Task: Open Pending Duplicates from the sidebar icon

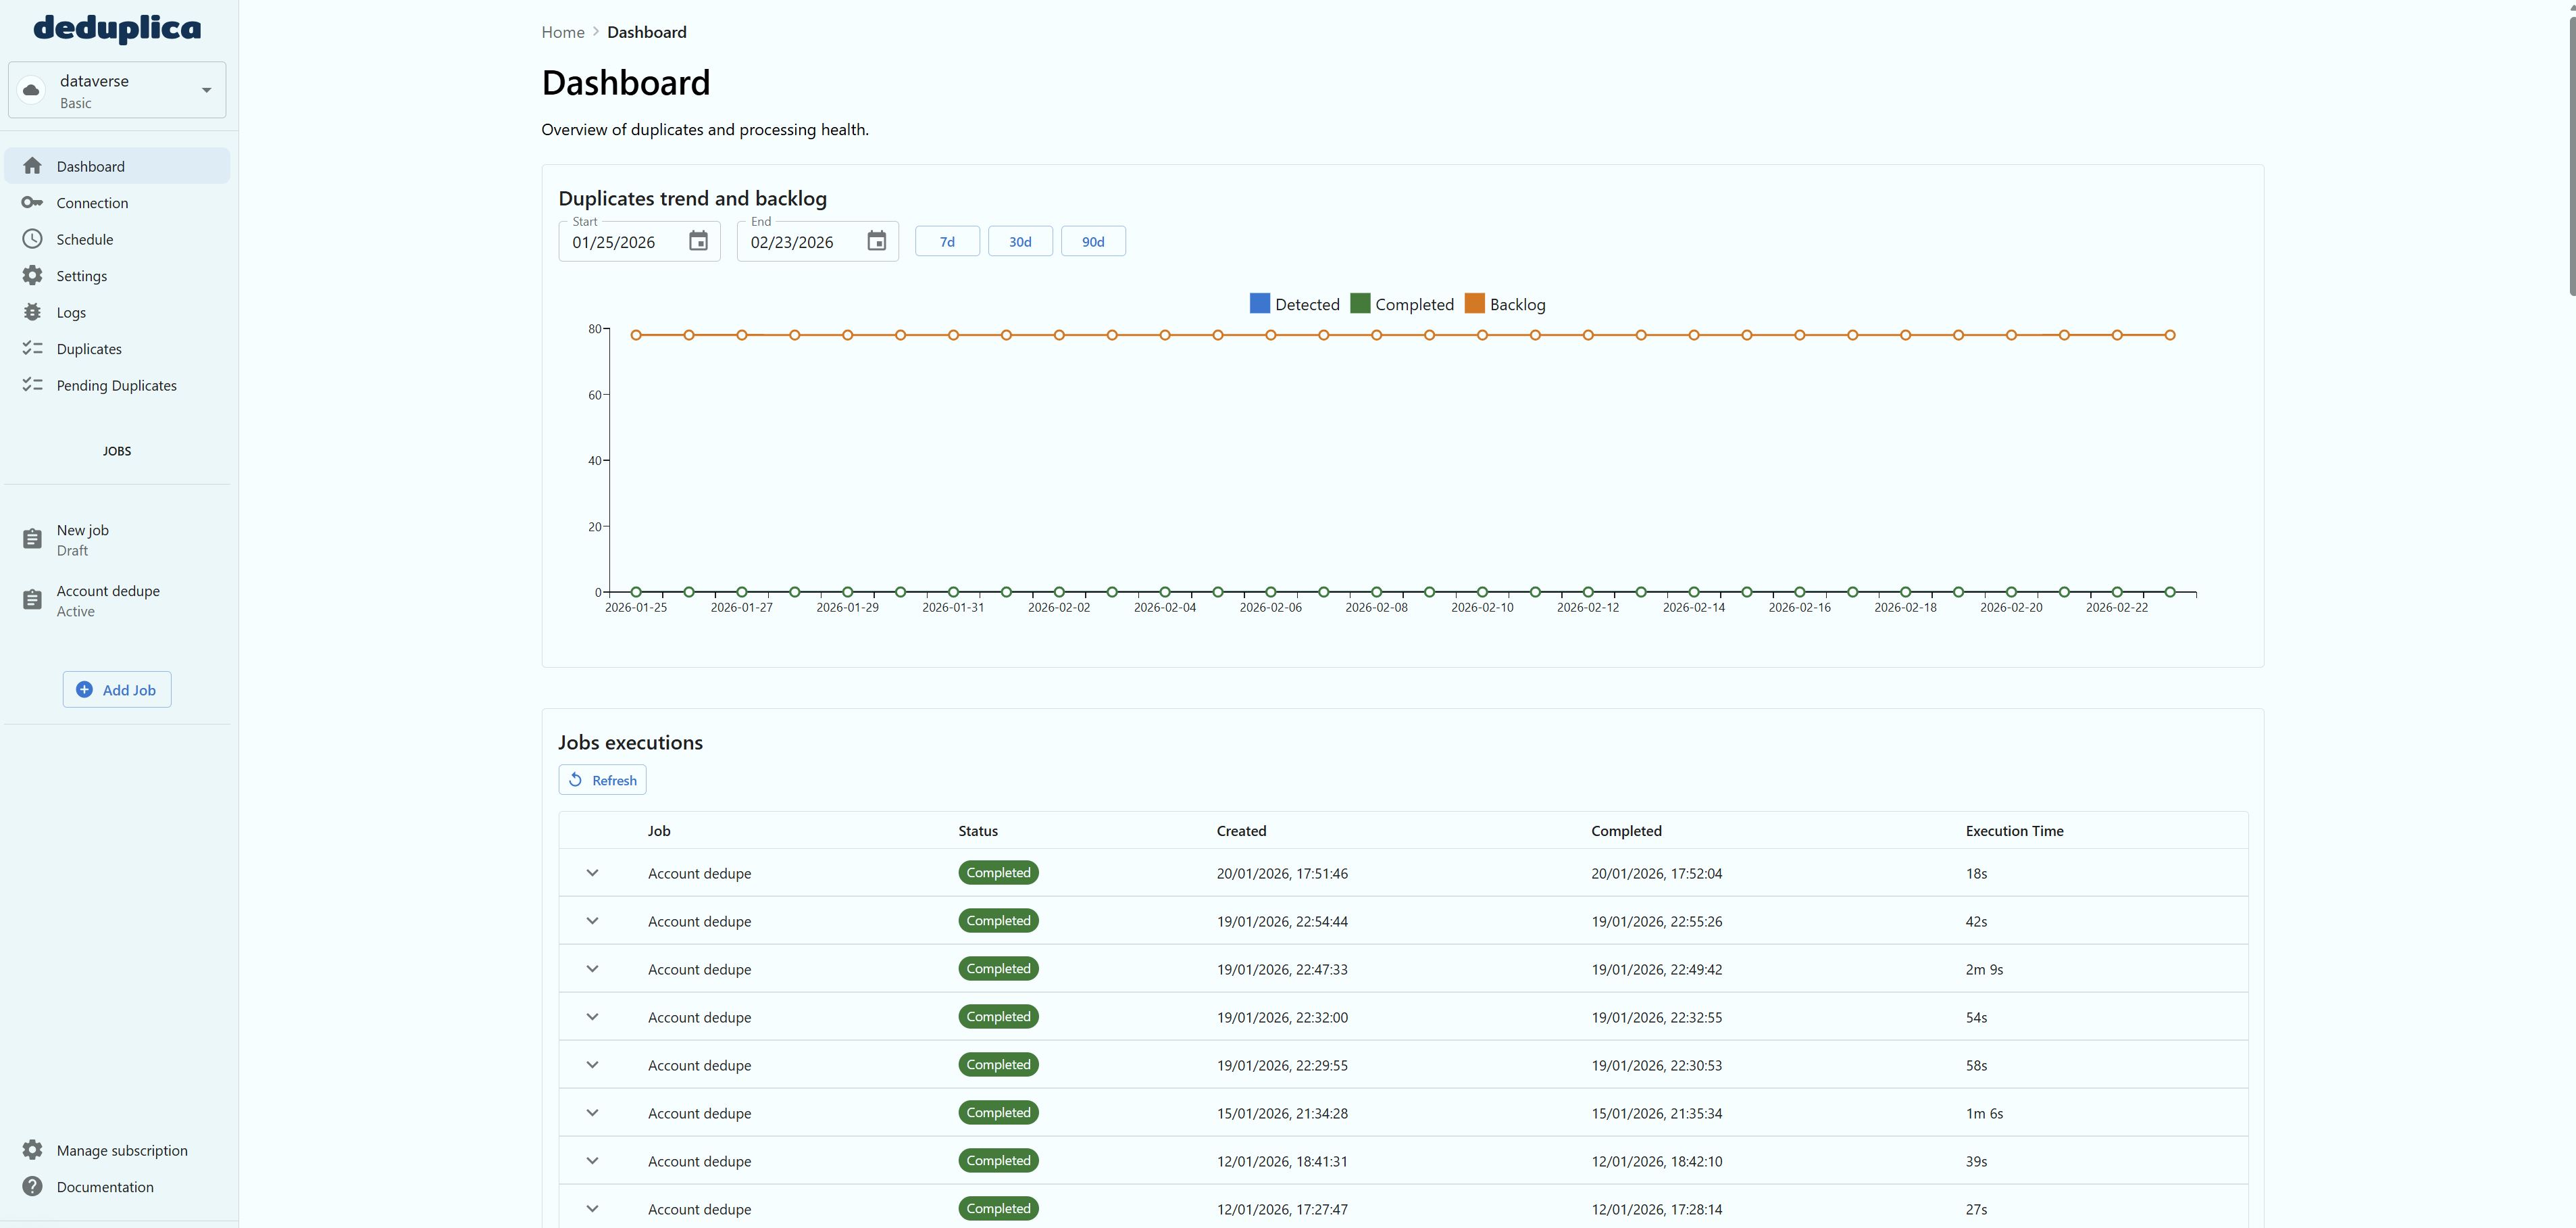Action: (x=33, y=384)
